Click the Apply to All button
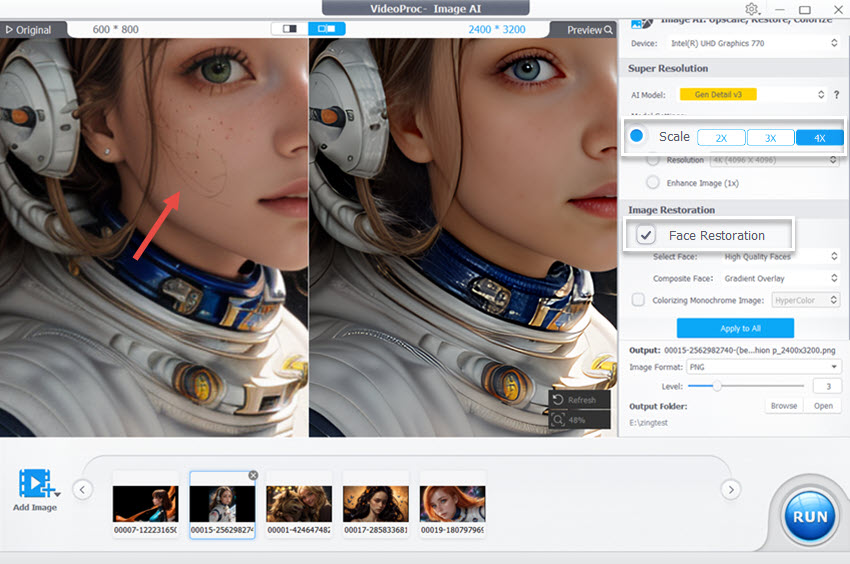 click(735, 328)
